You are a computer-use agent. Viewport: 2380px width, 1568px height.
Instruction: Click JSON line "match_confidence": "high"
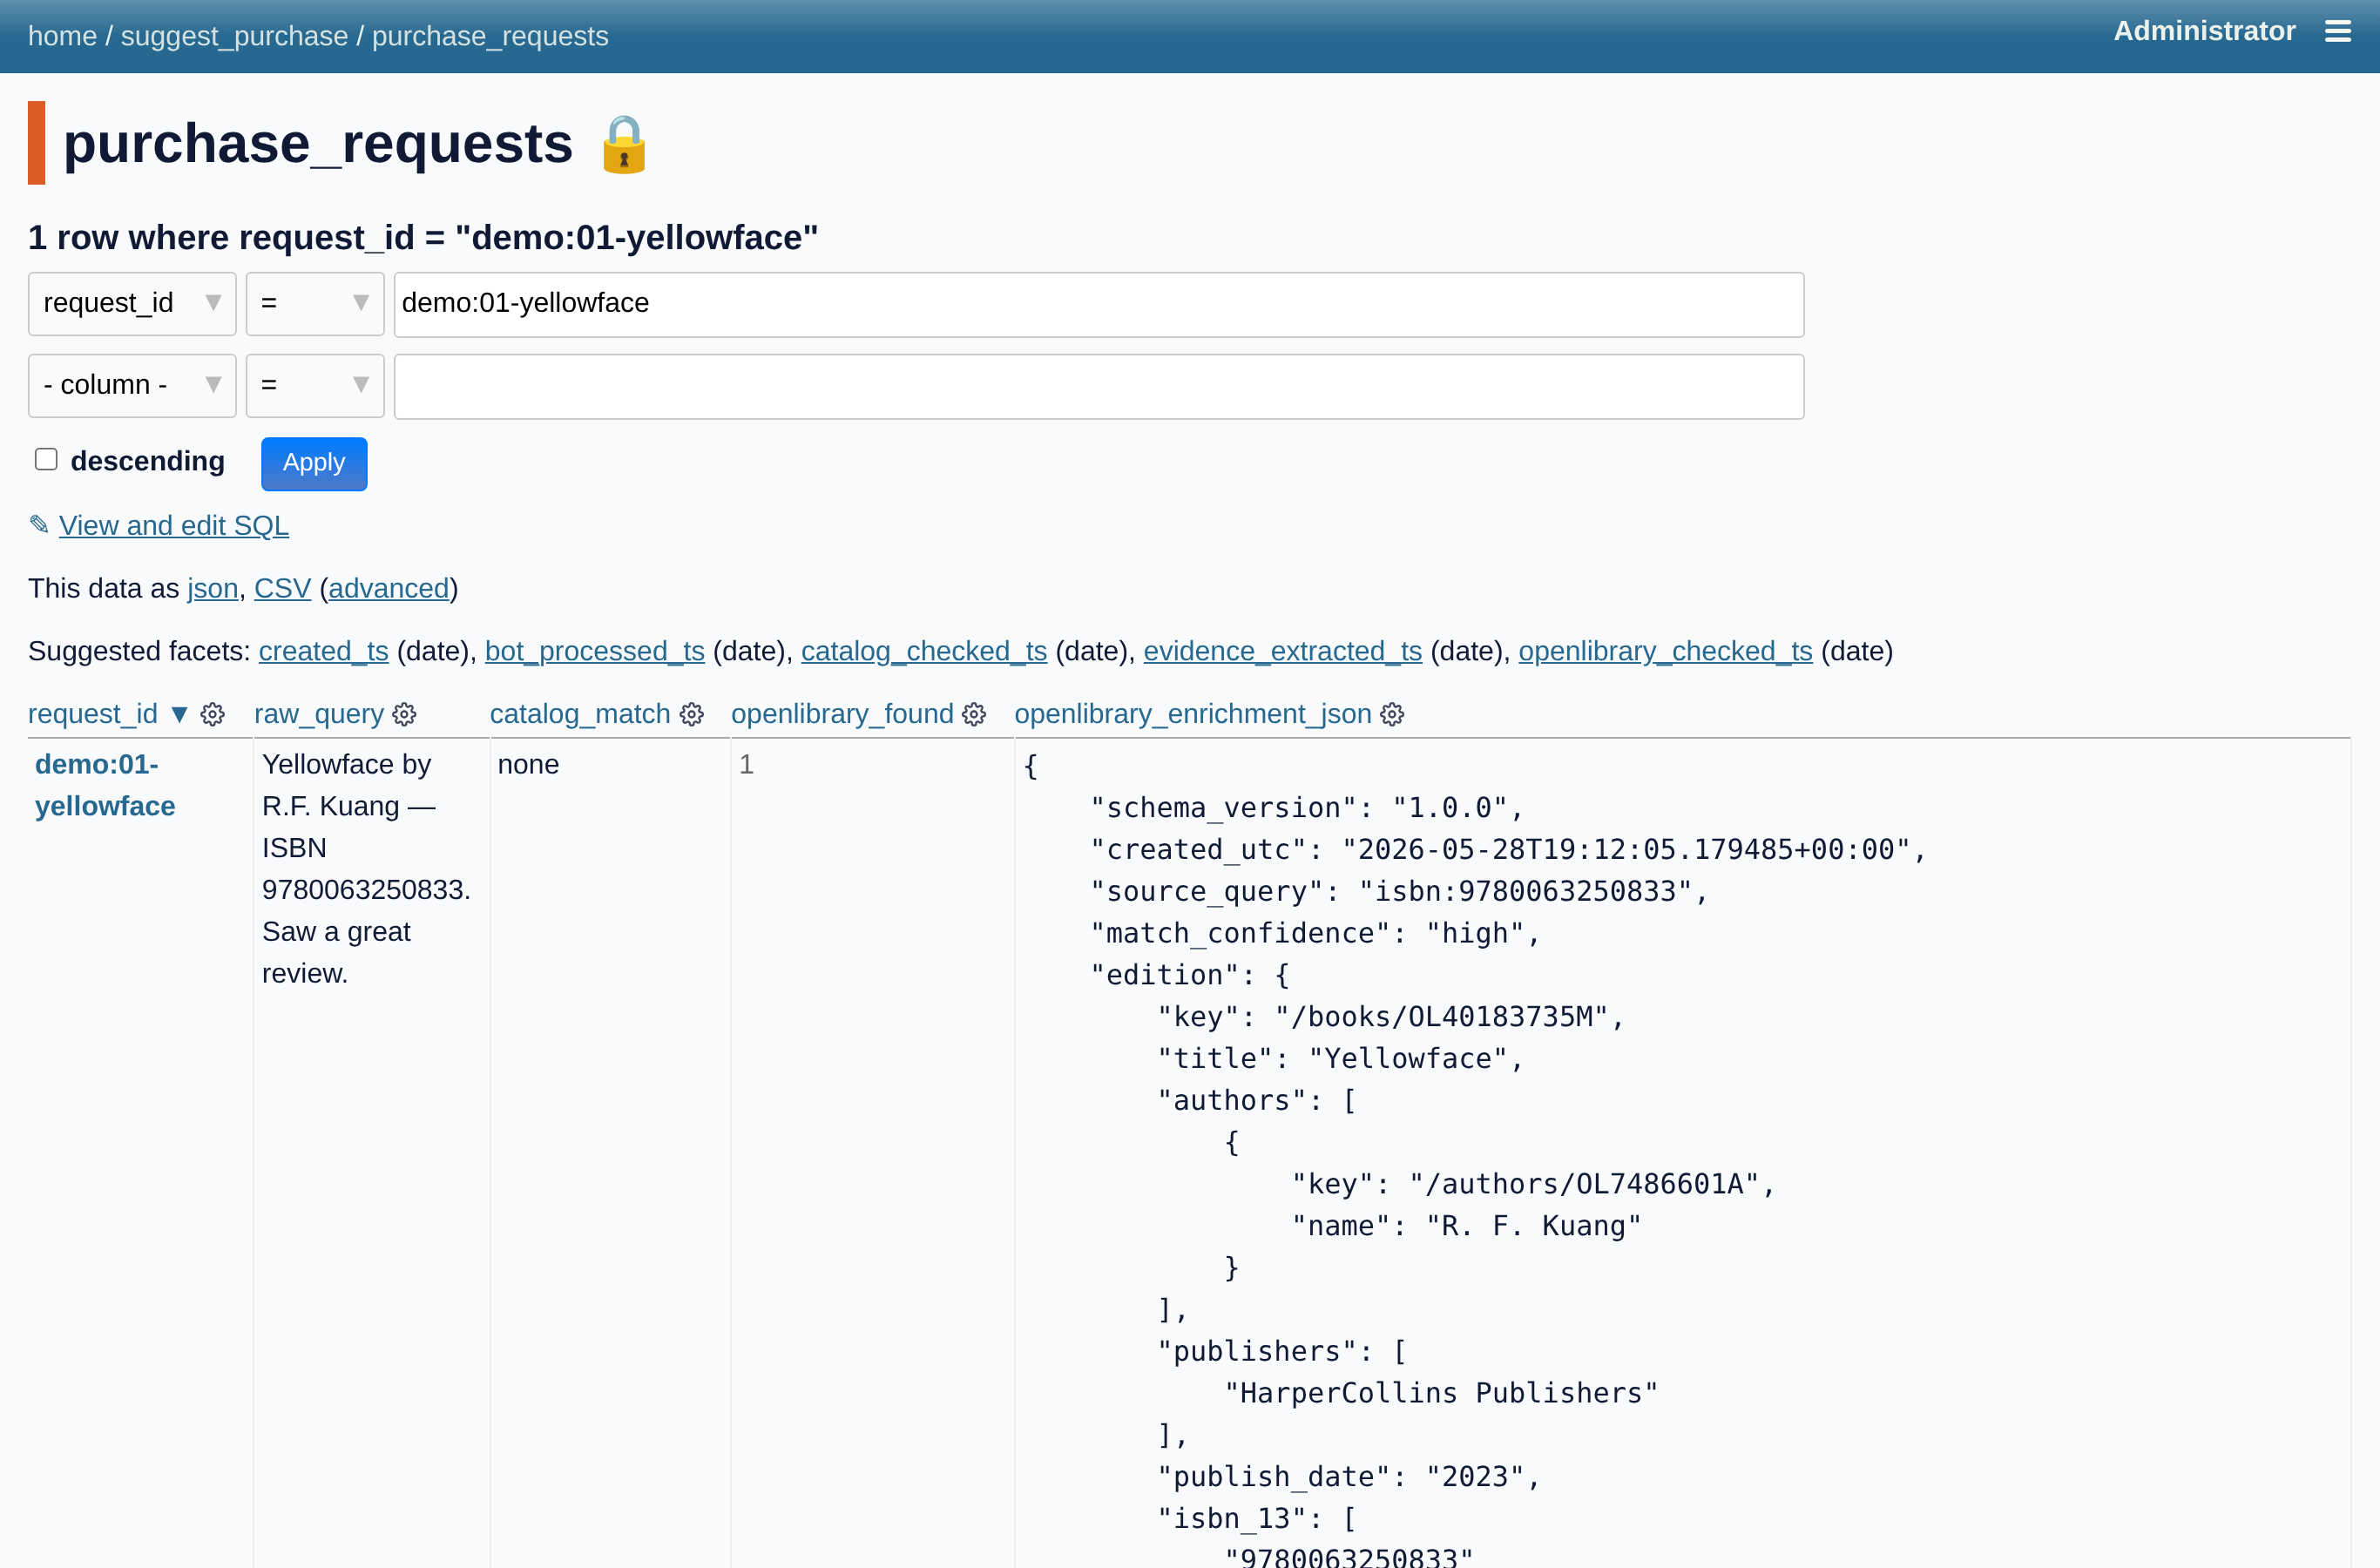(x=1315, y=933)
